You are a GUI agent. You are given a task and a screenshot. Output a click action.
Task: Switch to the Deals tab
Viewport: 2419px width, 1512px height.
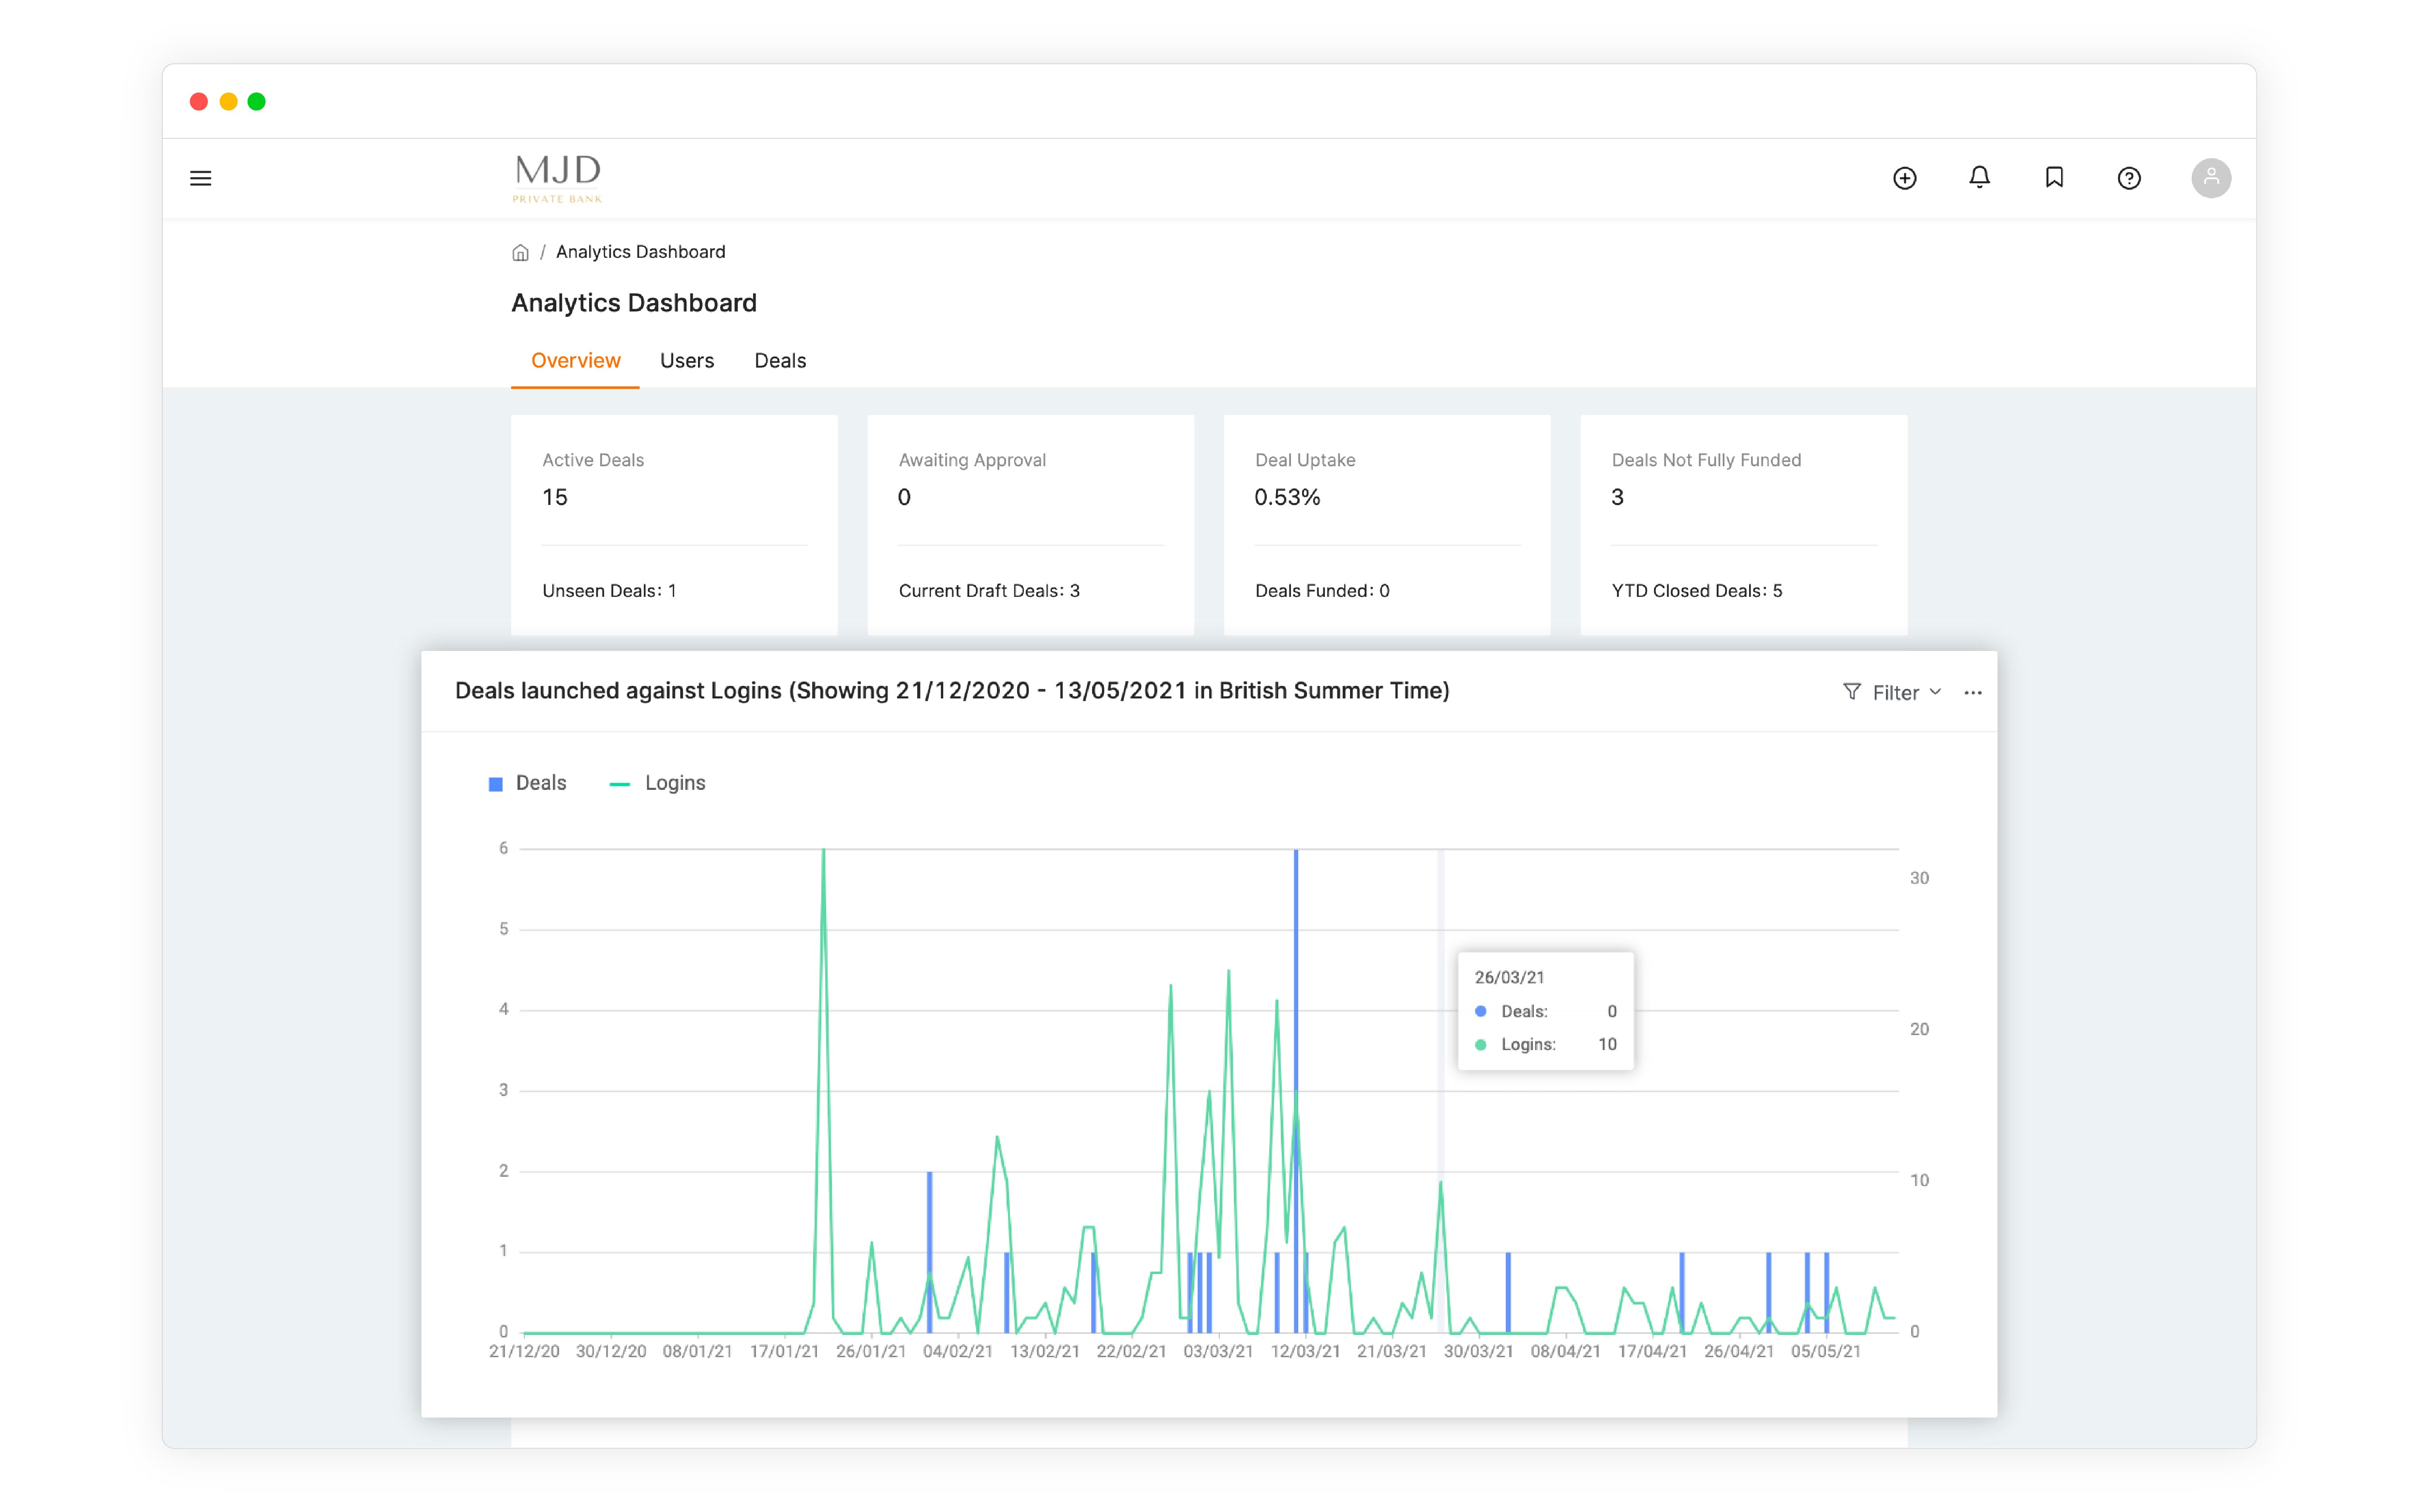(780, 361)
